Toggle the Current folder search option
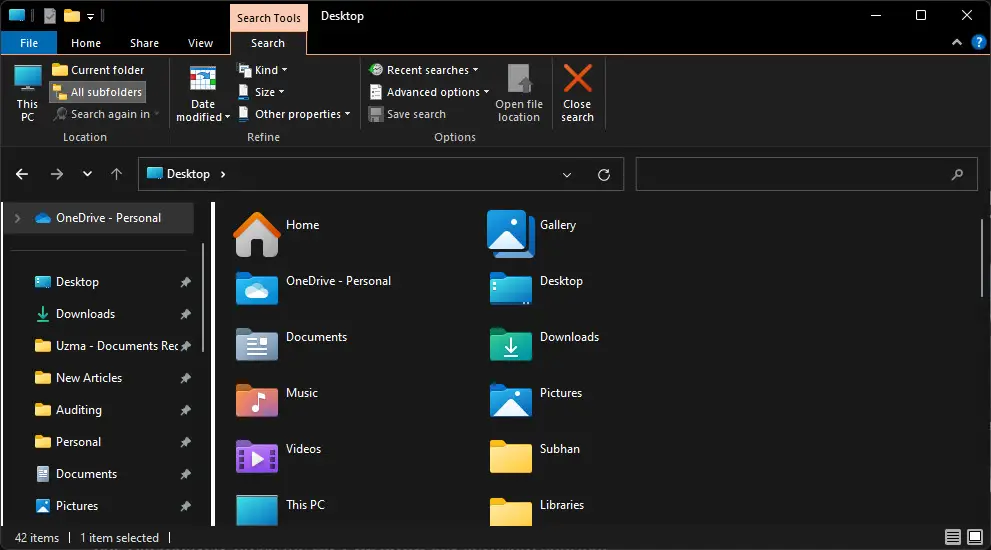This screenshot has height=550, width=991. point(98,70)
